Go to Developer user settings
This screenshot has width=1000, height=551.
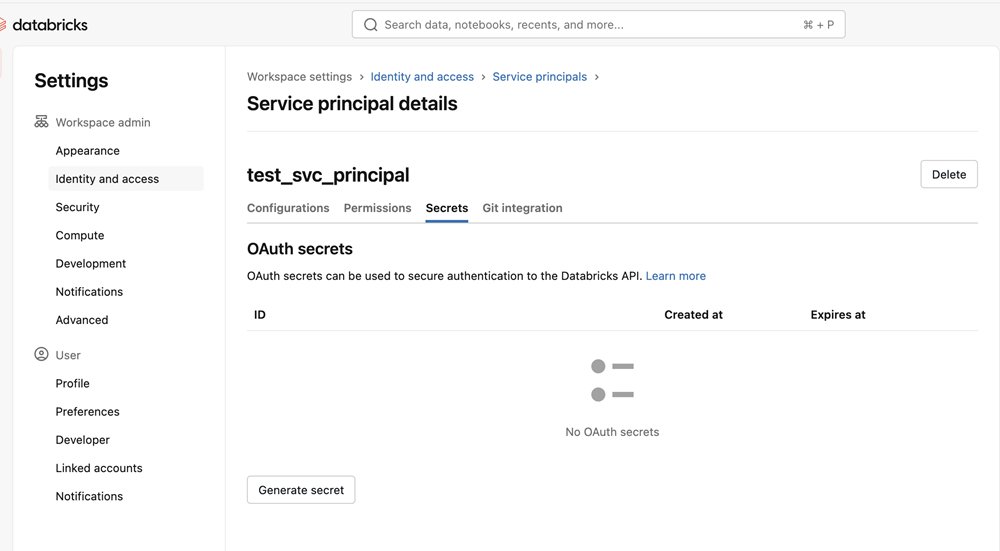[82, 440]
